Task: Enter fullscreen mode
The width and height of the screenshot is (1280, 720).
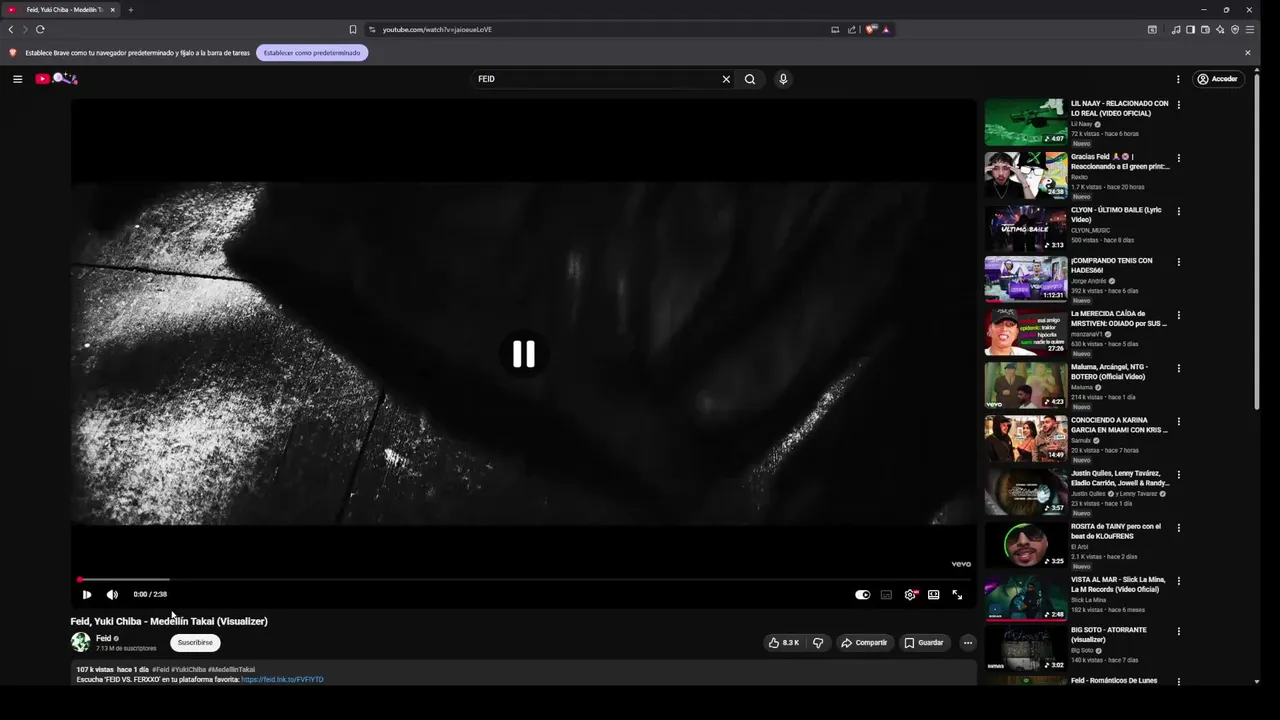Action: pyautogui.click(x=957, y=594)
